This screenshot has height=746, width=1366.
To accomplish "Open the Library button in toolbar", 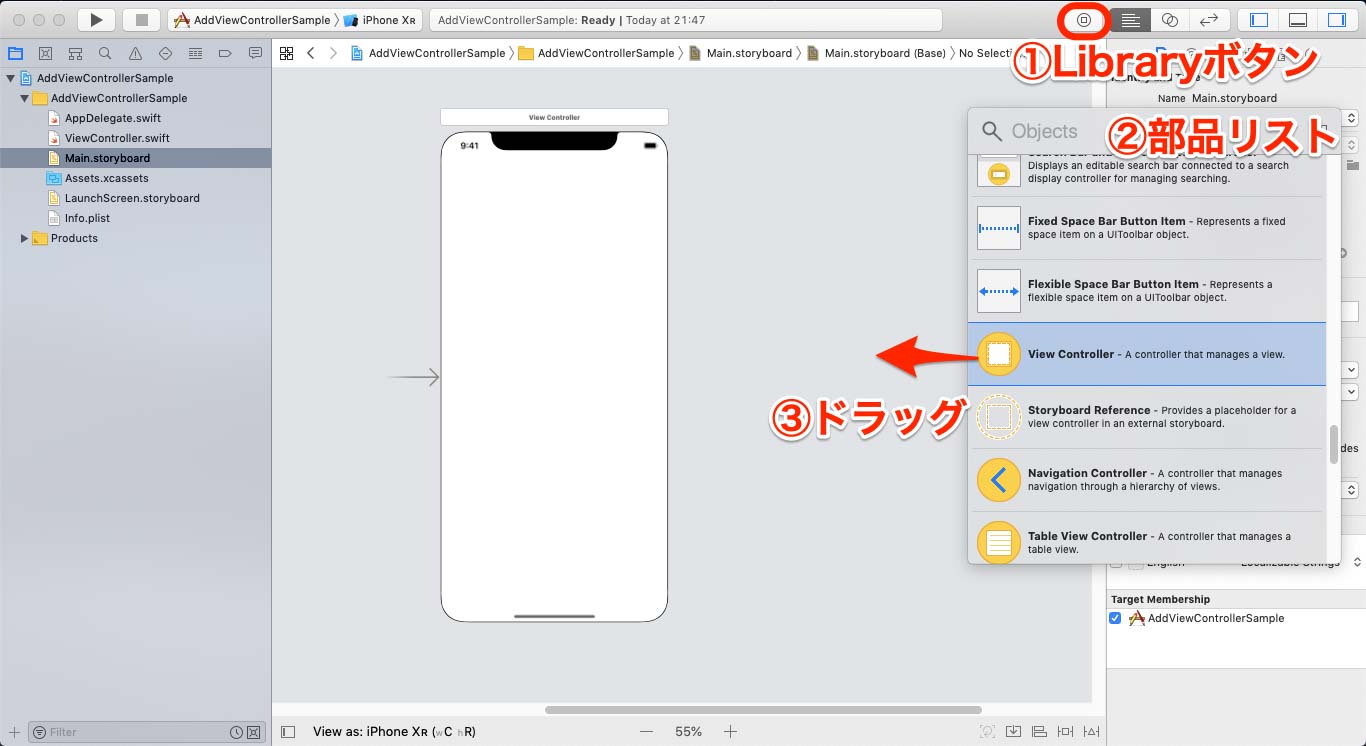I will pyautogui.click(x=1084, y=20).
